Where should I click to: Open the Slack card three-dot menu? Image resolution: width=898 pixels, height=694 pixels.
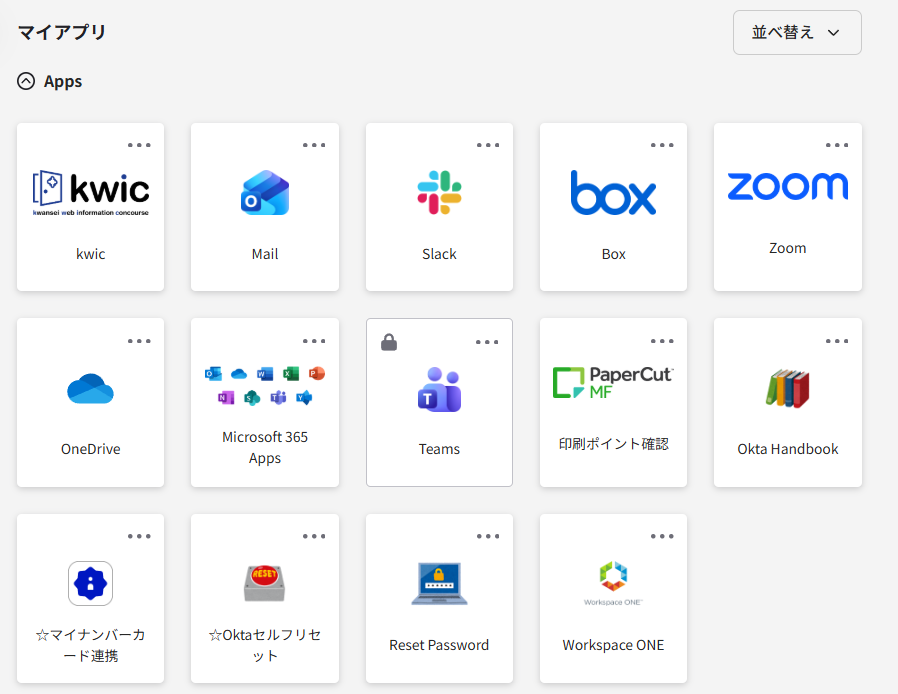click(488, 145)
